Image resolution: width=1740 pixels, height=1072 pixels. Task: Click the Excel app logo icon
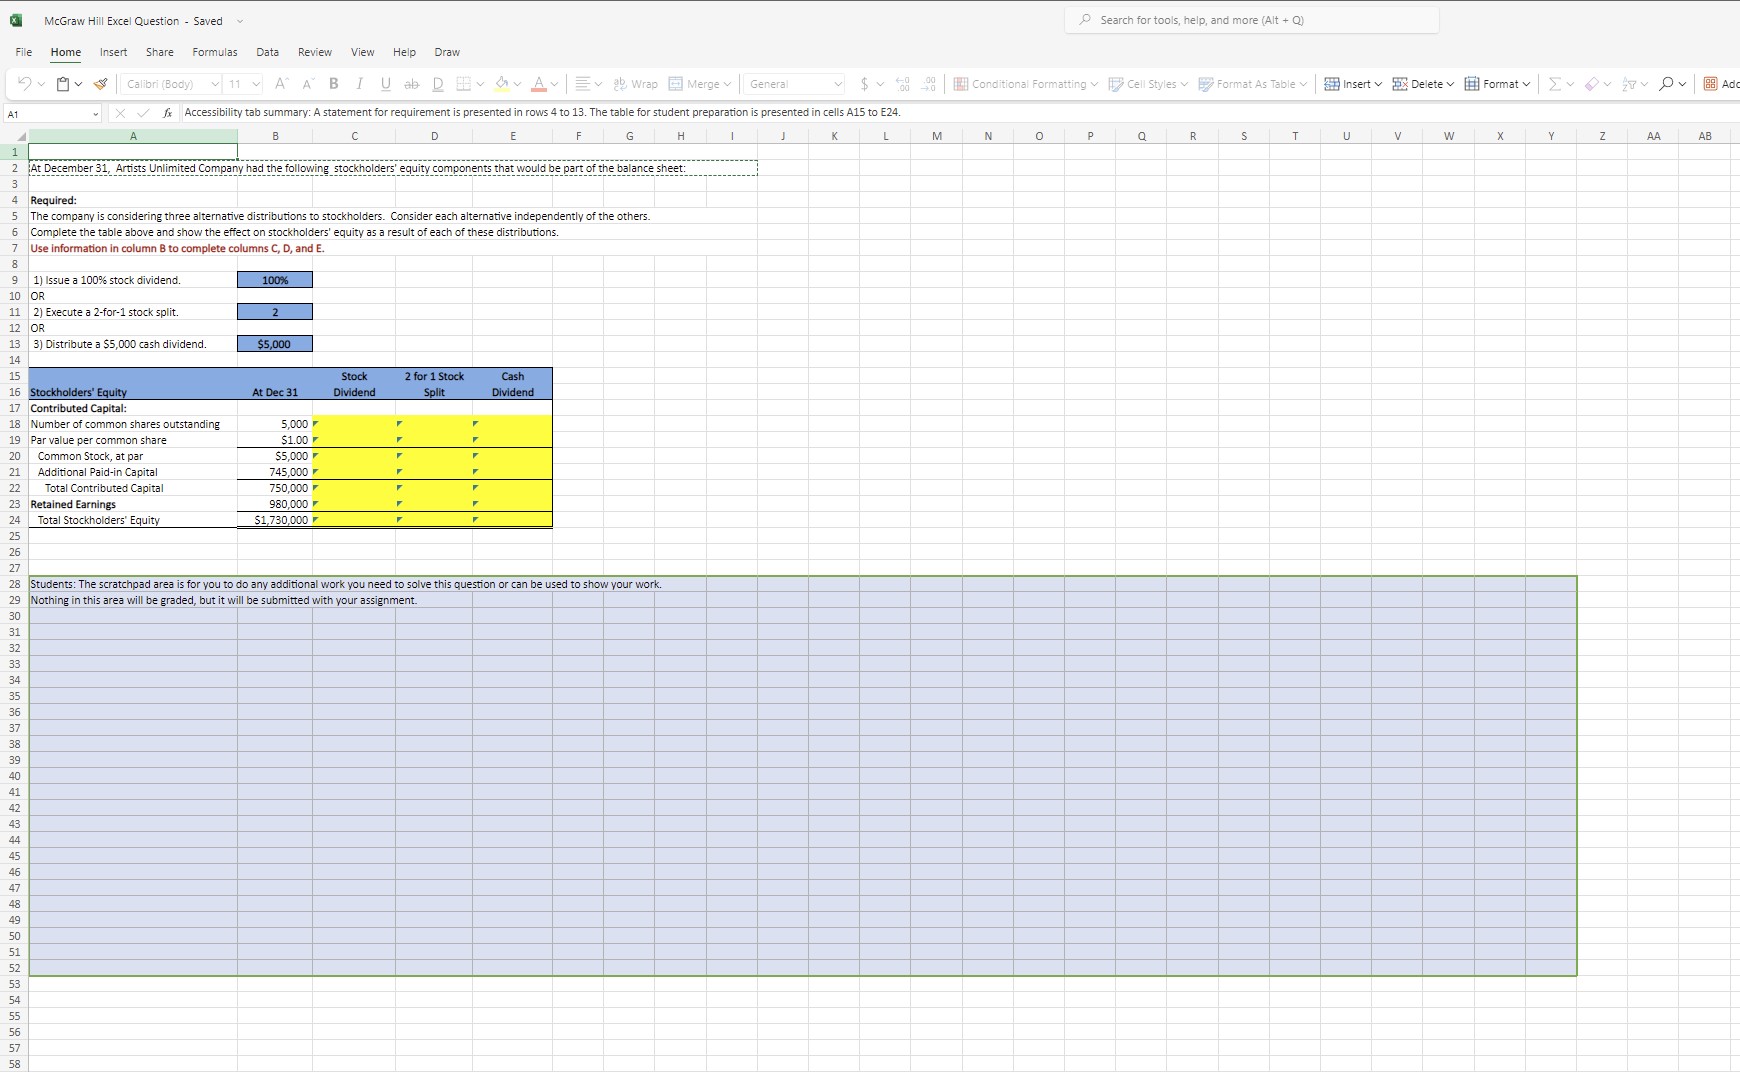coord(16,20)
